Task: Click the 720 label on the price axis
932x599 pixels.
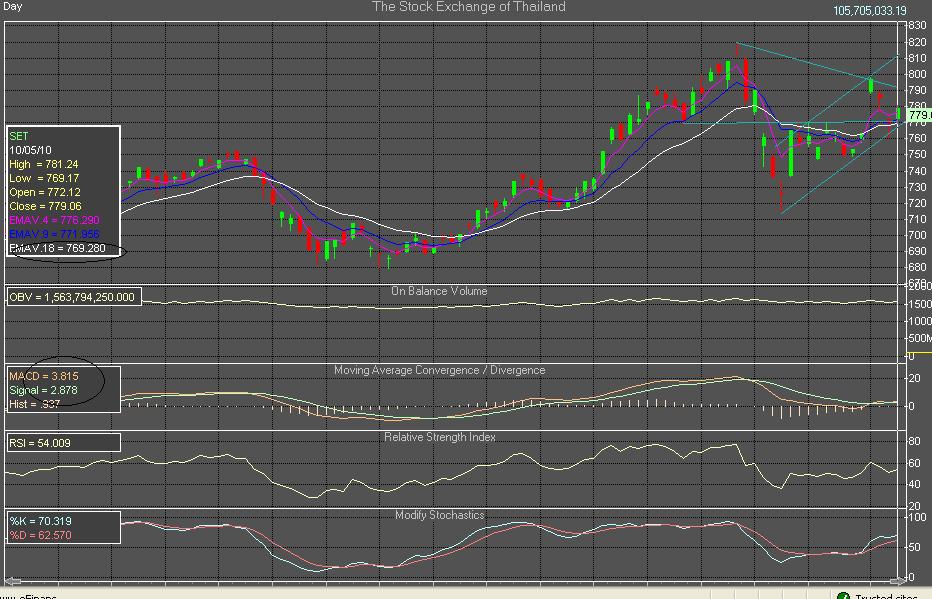Action: (918, 203)
